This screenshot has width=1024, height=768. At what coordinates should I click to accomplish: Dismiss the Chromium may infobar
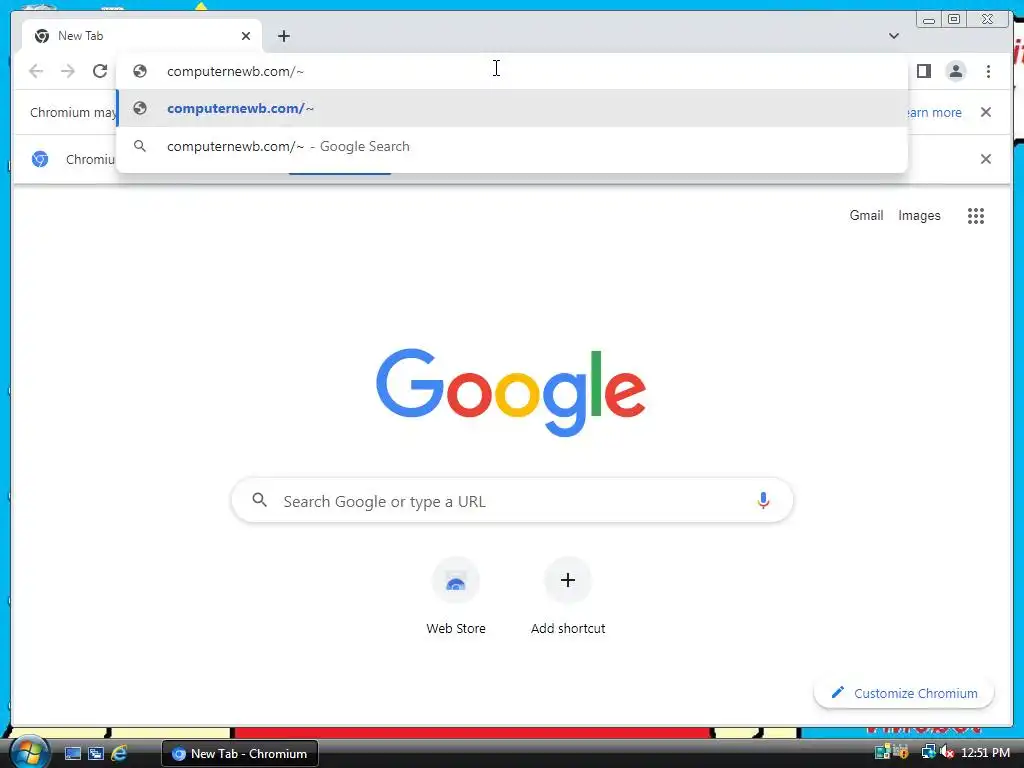pyautogui.click(x=986, y=112)
